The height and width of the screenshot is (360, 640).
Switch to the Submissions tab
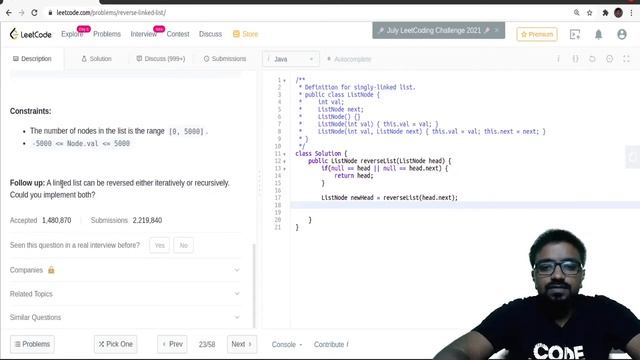click(225, 59)
